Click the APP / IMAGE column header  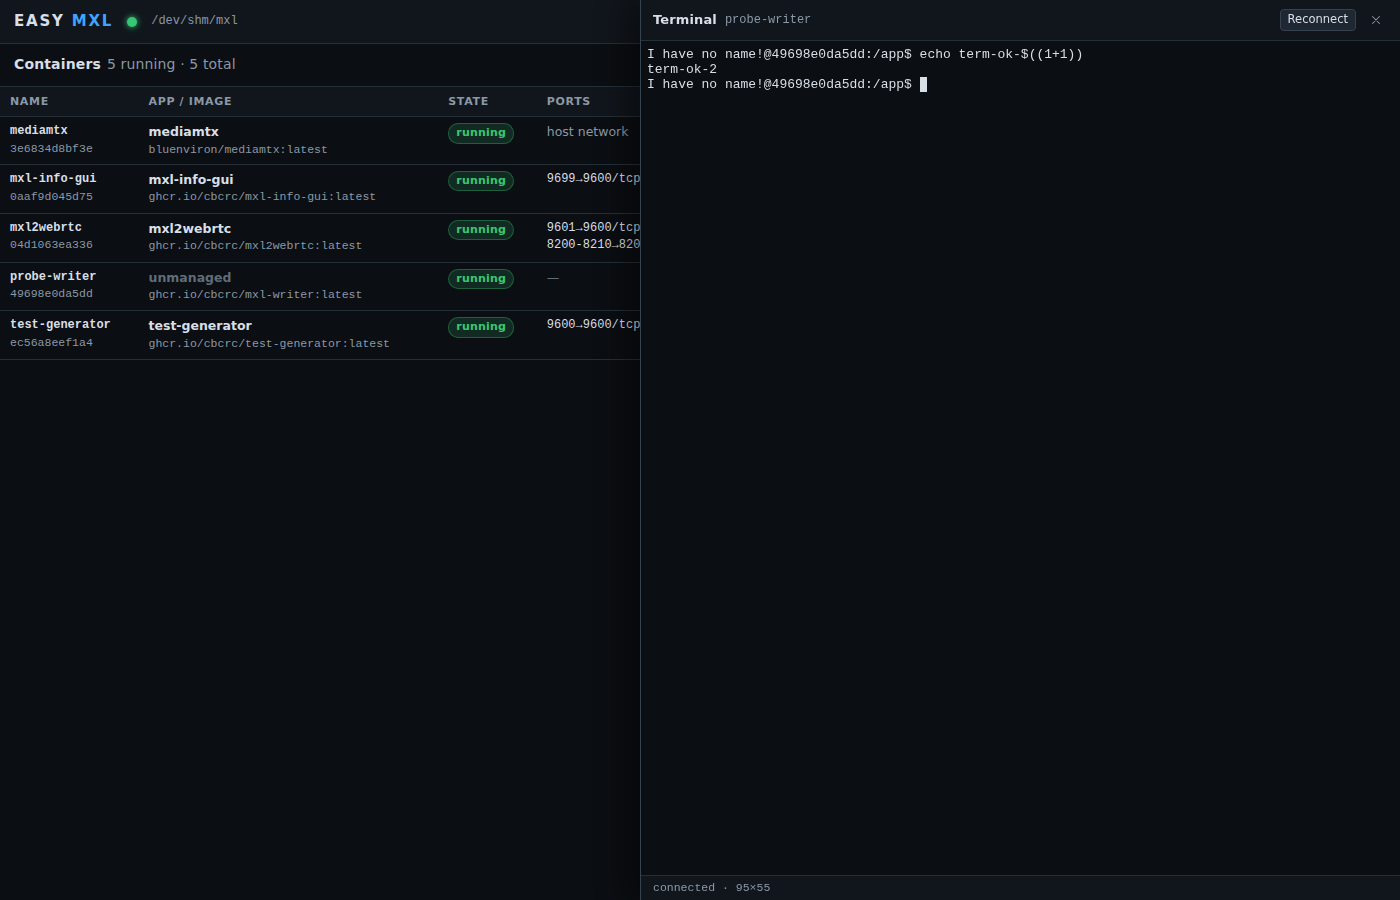tap(190, 102)
